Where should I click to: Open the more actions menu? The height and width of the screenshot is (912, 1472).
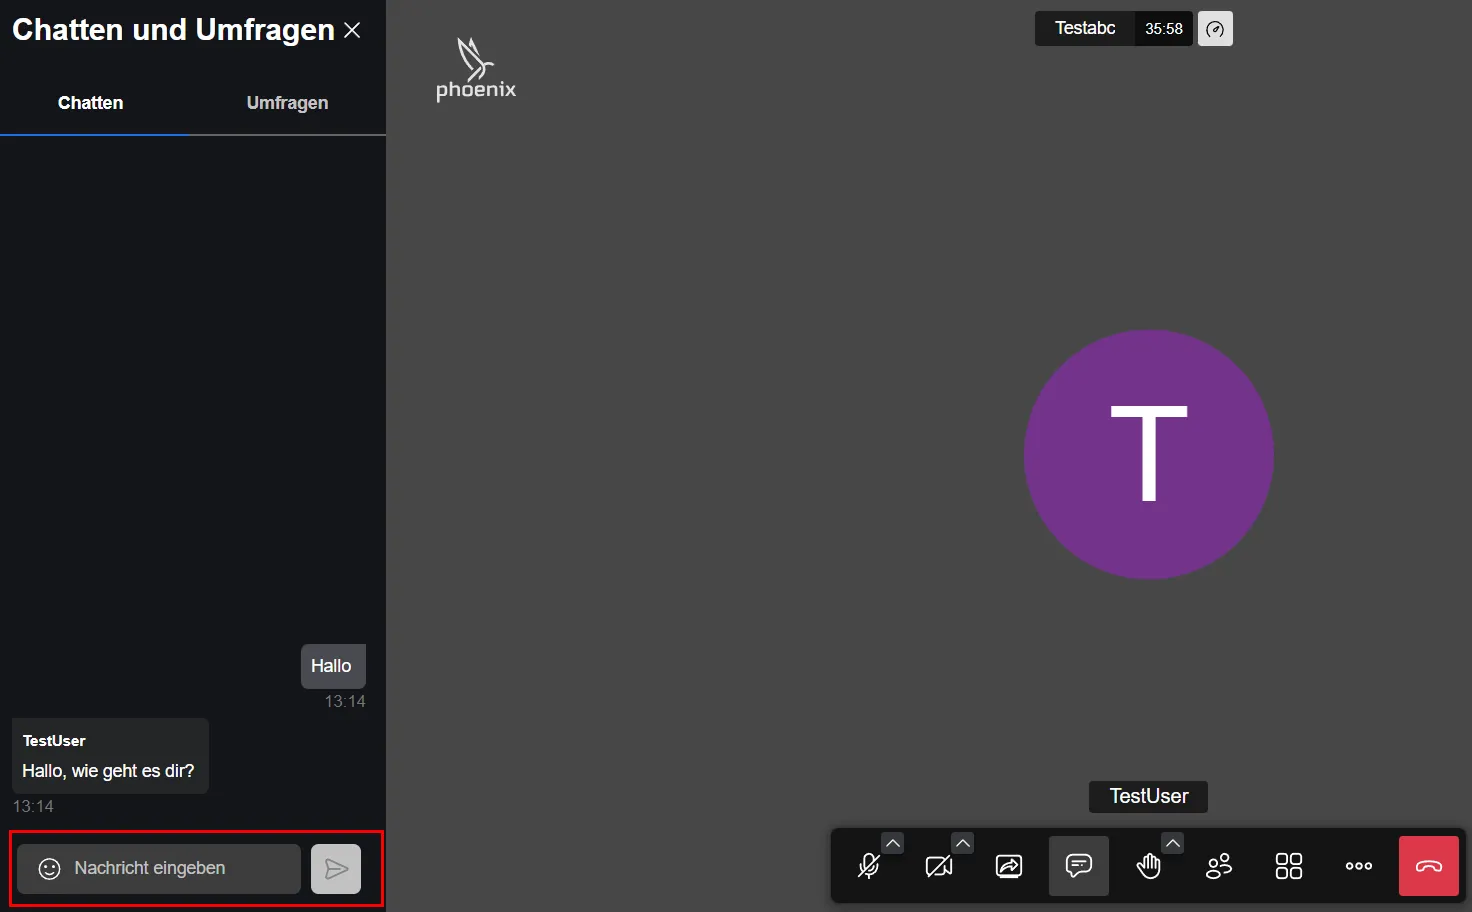point(1359,866)
